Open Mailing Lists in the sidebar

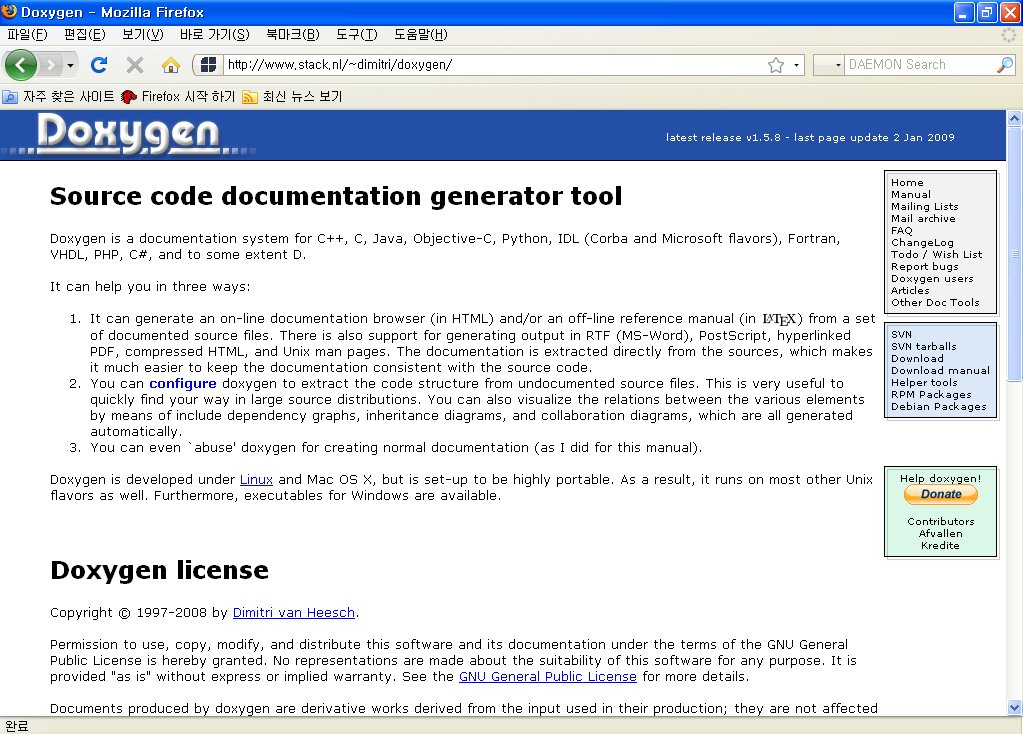[924, 206]
